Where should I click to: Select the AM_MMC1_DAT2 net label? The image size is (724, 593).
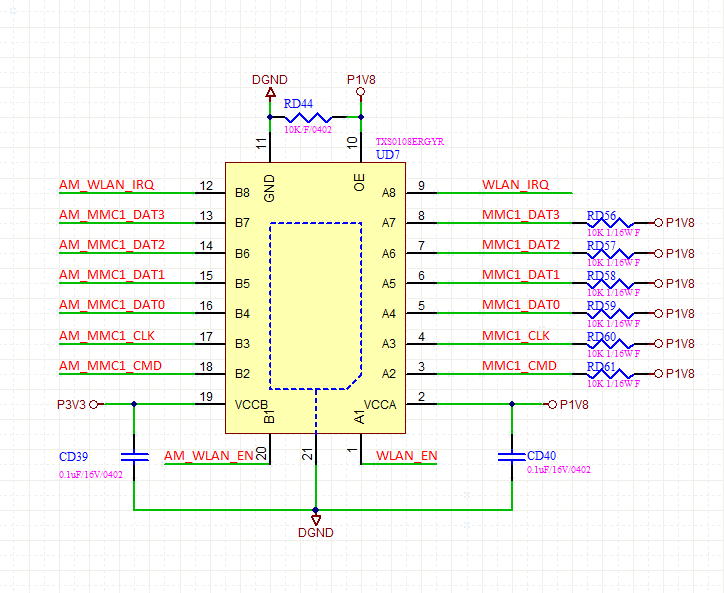click(112, 245)
